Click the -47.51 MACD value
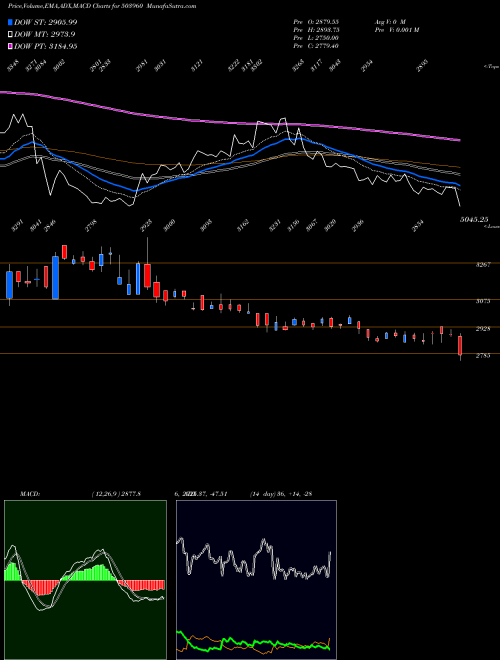 [218, 494]
